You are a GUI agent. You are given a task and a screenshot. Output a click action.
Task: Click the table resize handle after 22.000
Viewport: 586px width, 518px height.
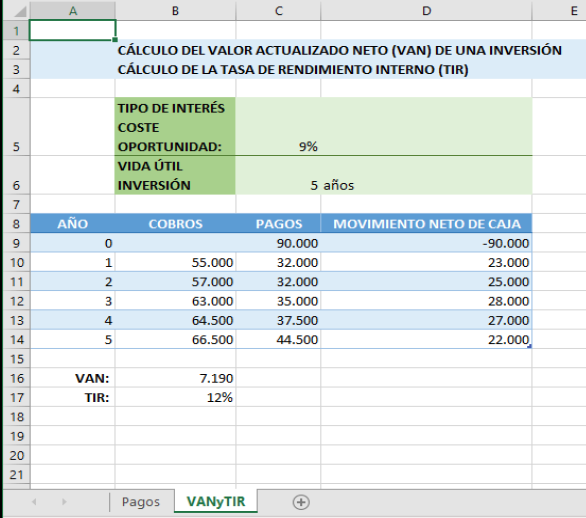(530, 346)
